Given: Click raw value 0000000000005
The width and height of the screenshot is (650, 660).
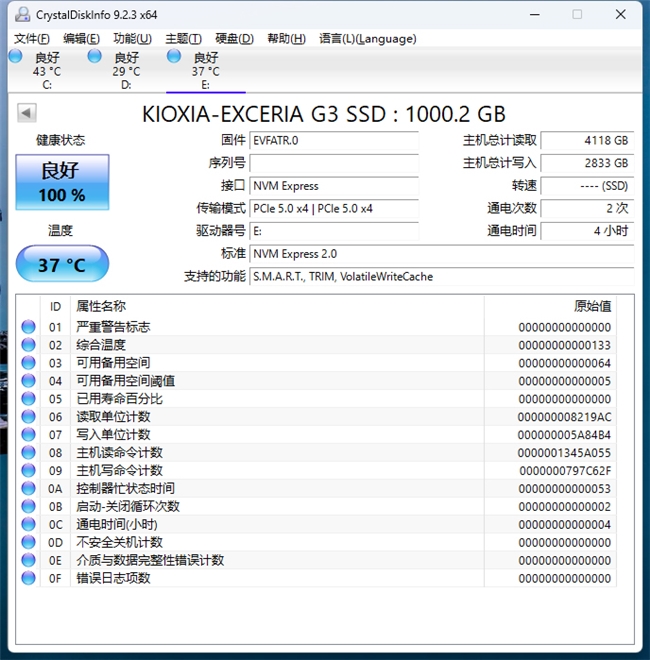Looking at the screenshot, I should coord(564,381).
